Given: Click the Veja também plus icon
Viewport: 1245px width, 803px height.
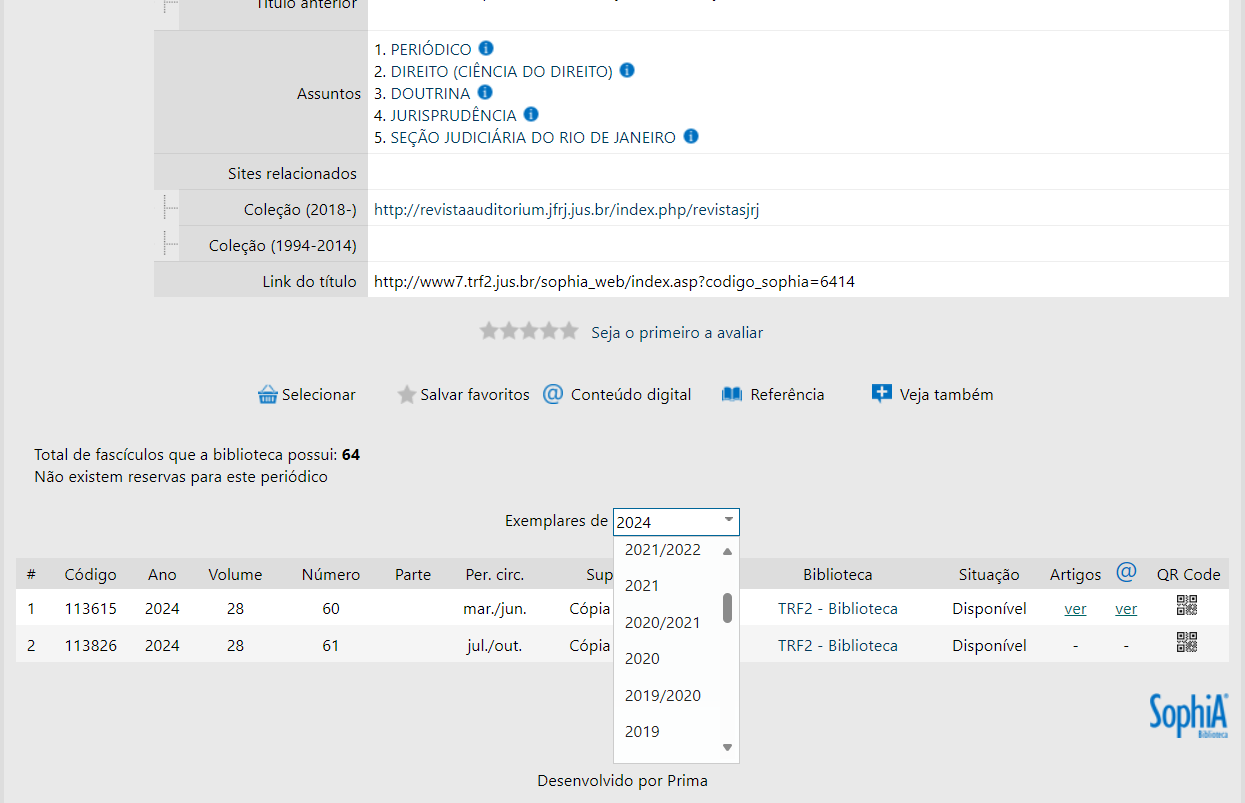Looking at the screenshot, I should (881, 394).
